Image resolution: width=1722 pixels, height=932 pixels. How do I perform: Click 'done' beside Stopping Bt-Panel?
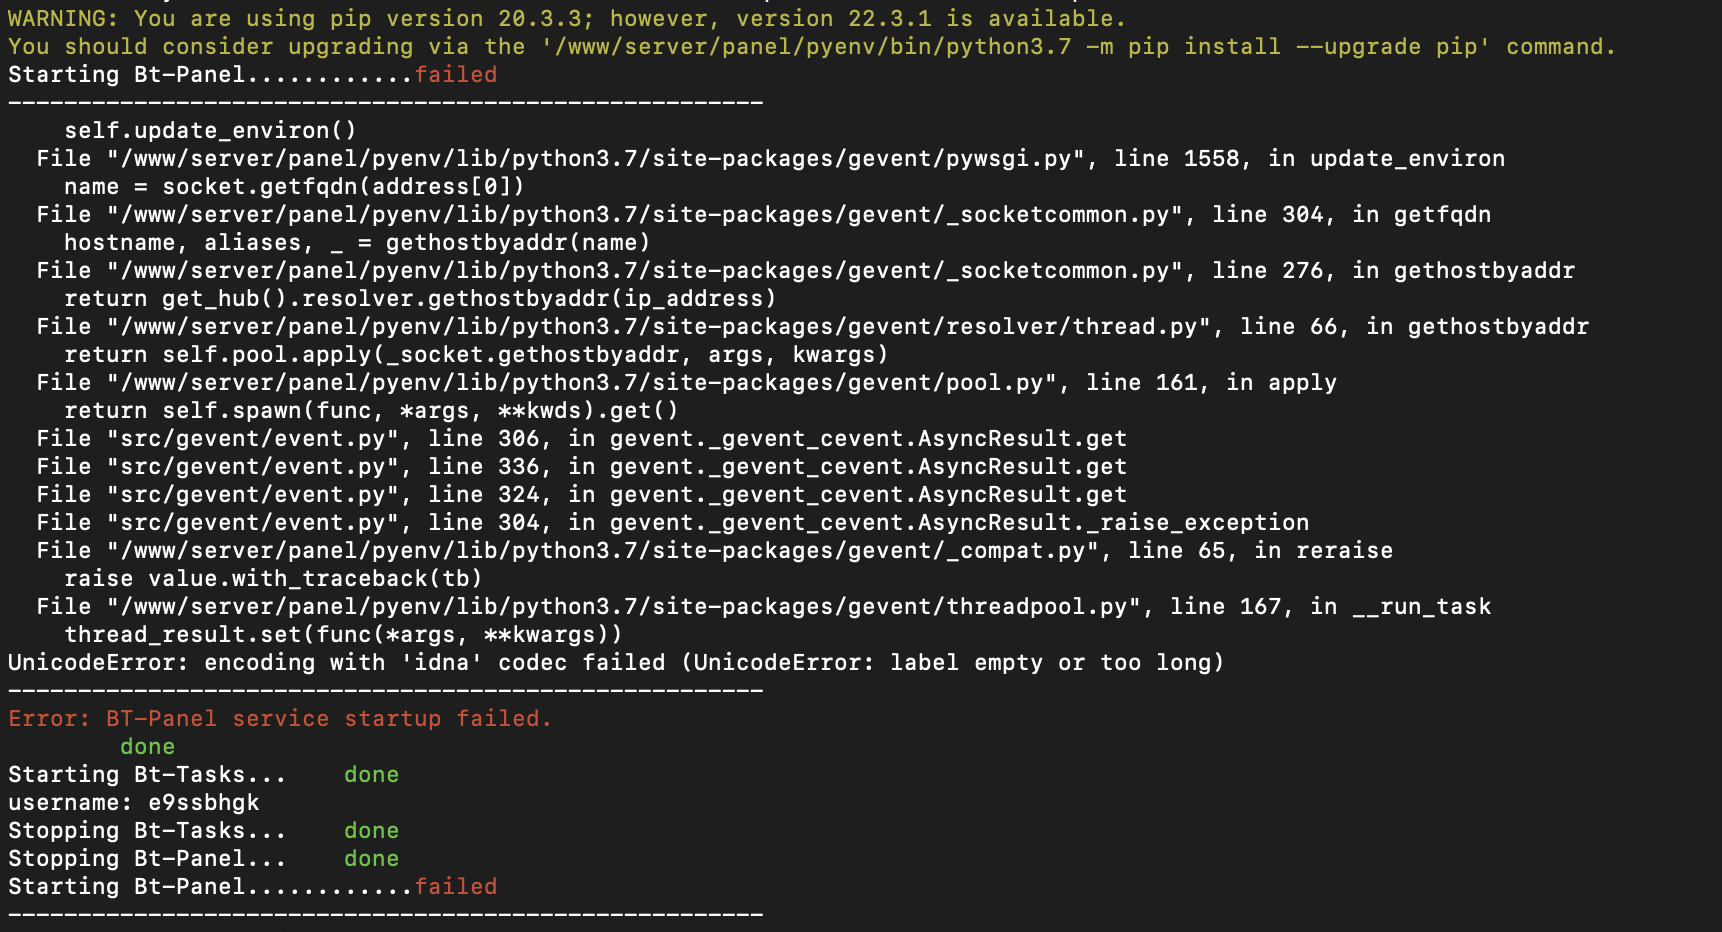coord(371,859)
